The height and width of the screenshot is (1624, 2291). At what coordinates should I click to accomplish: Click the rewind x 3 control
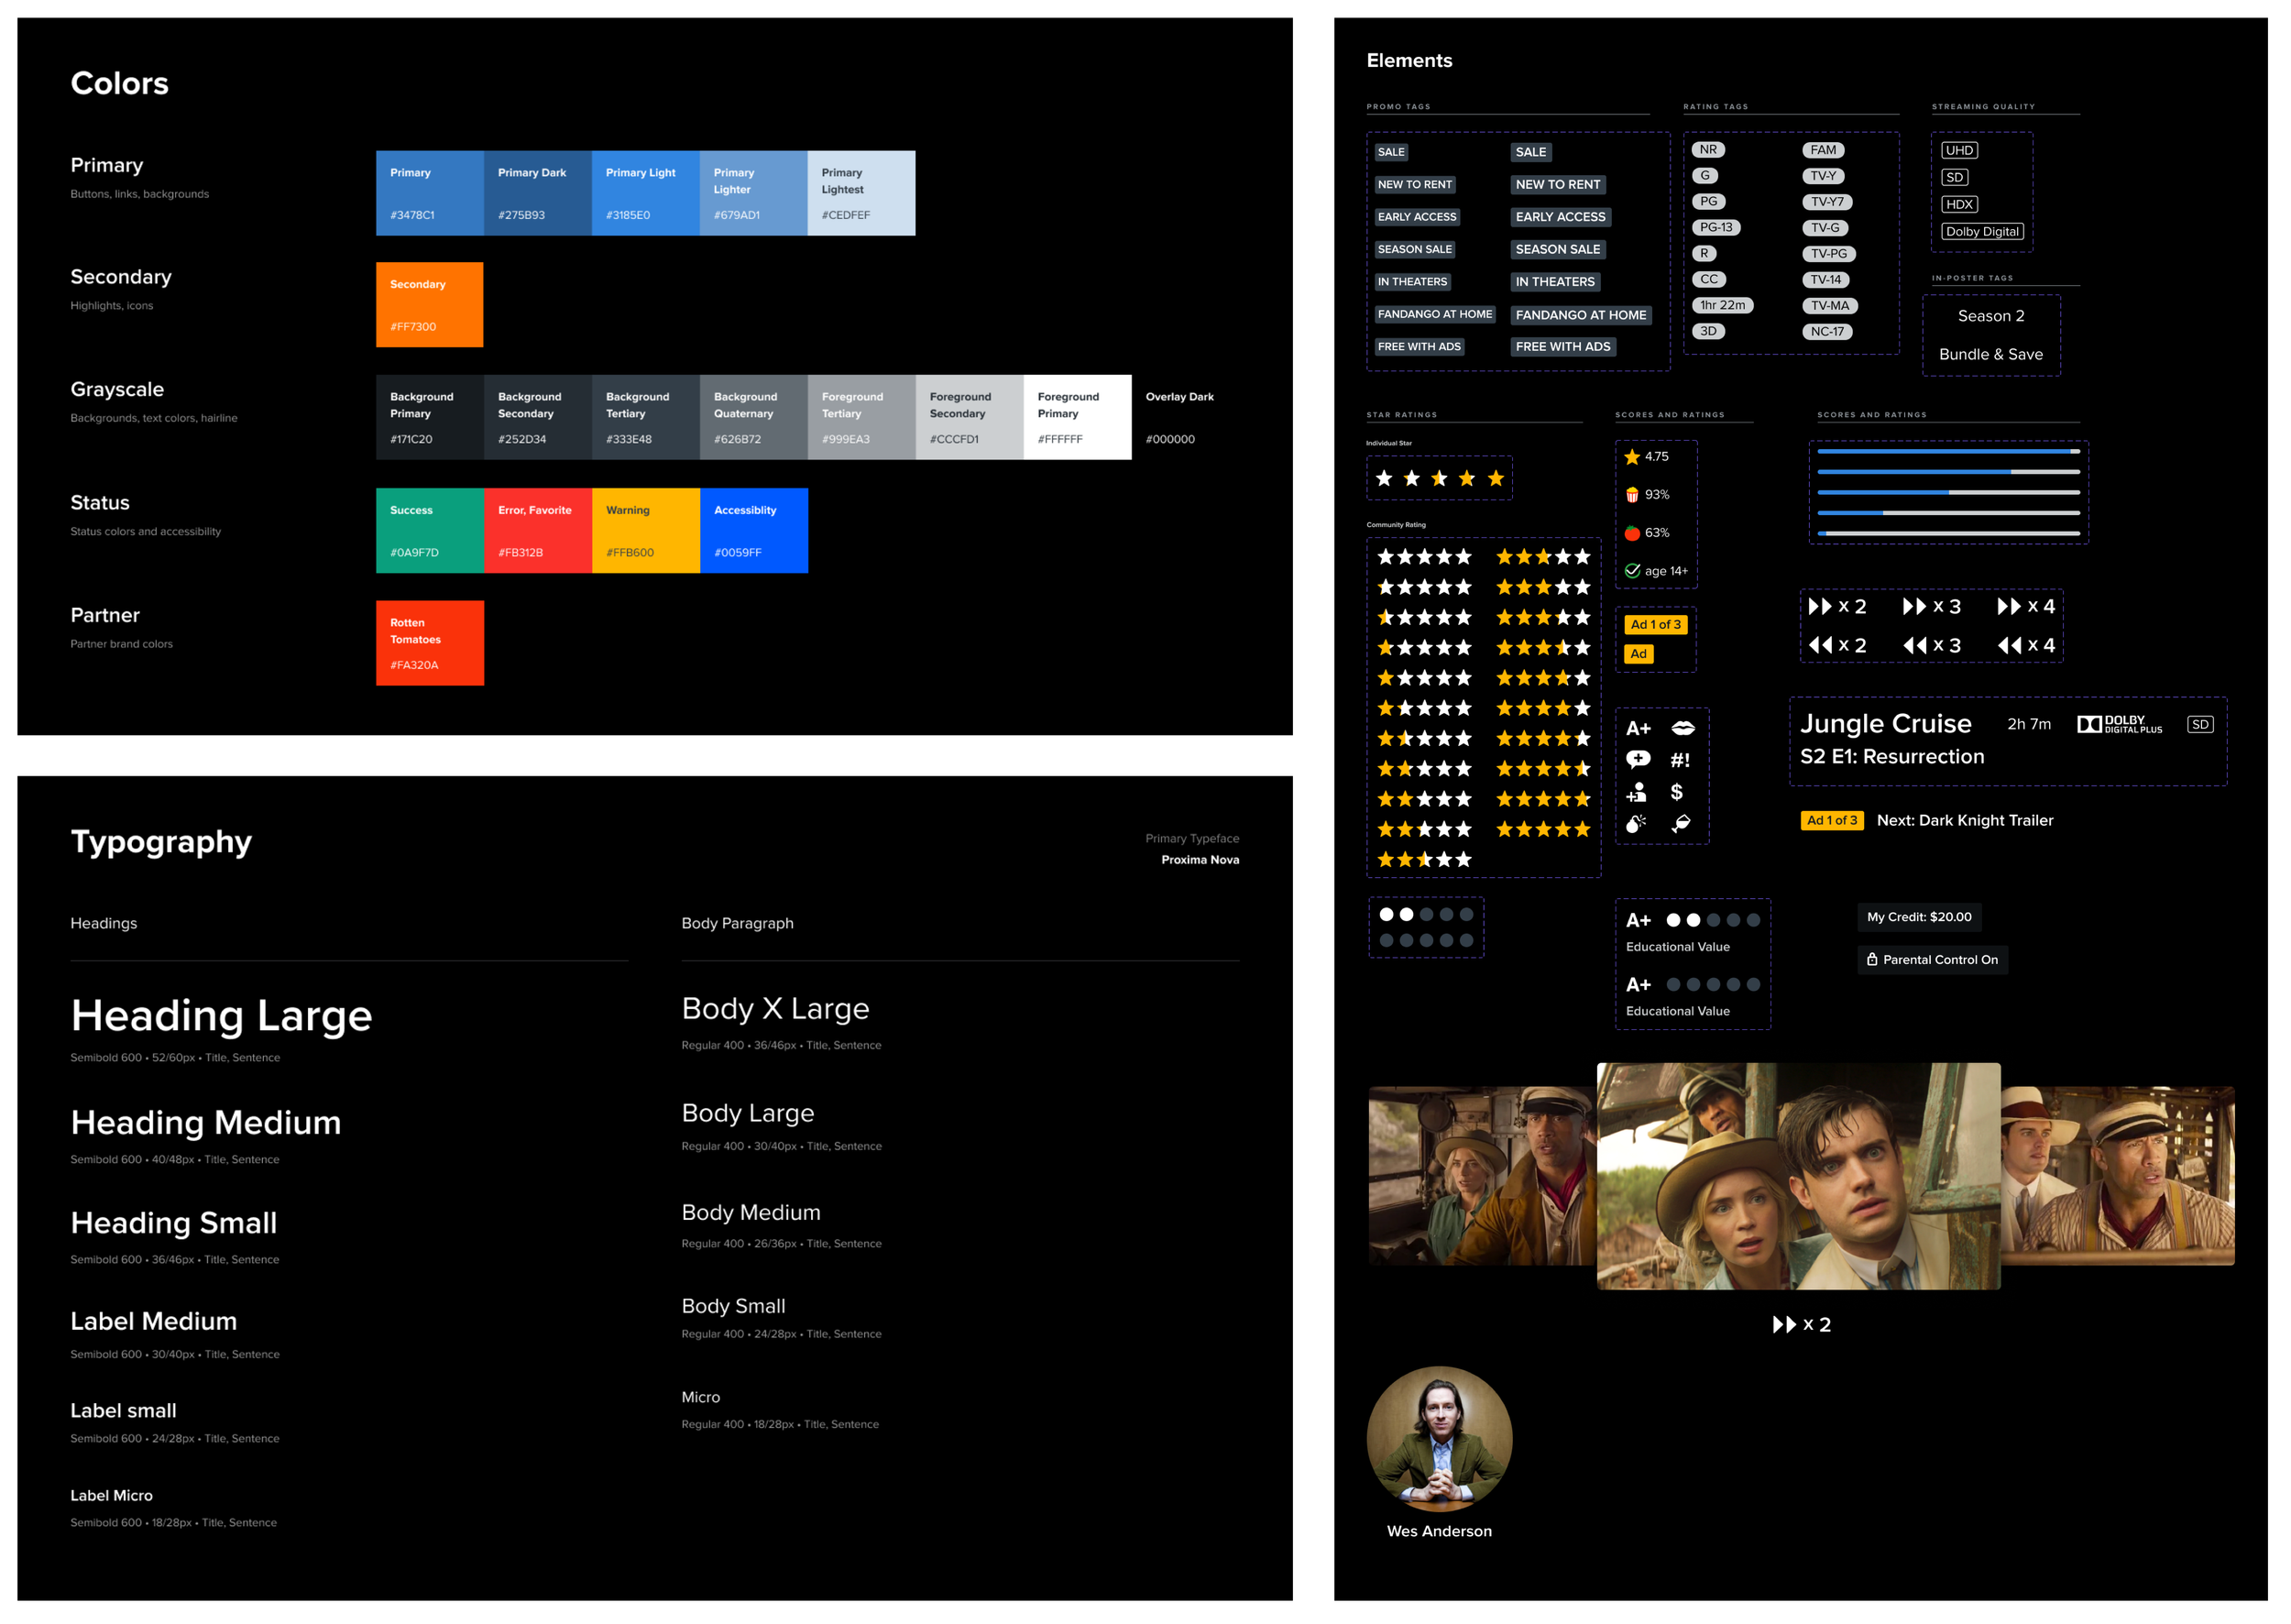[1931, 646]
